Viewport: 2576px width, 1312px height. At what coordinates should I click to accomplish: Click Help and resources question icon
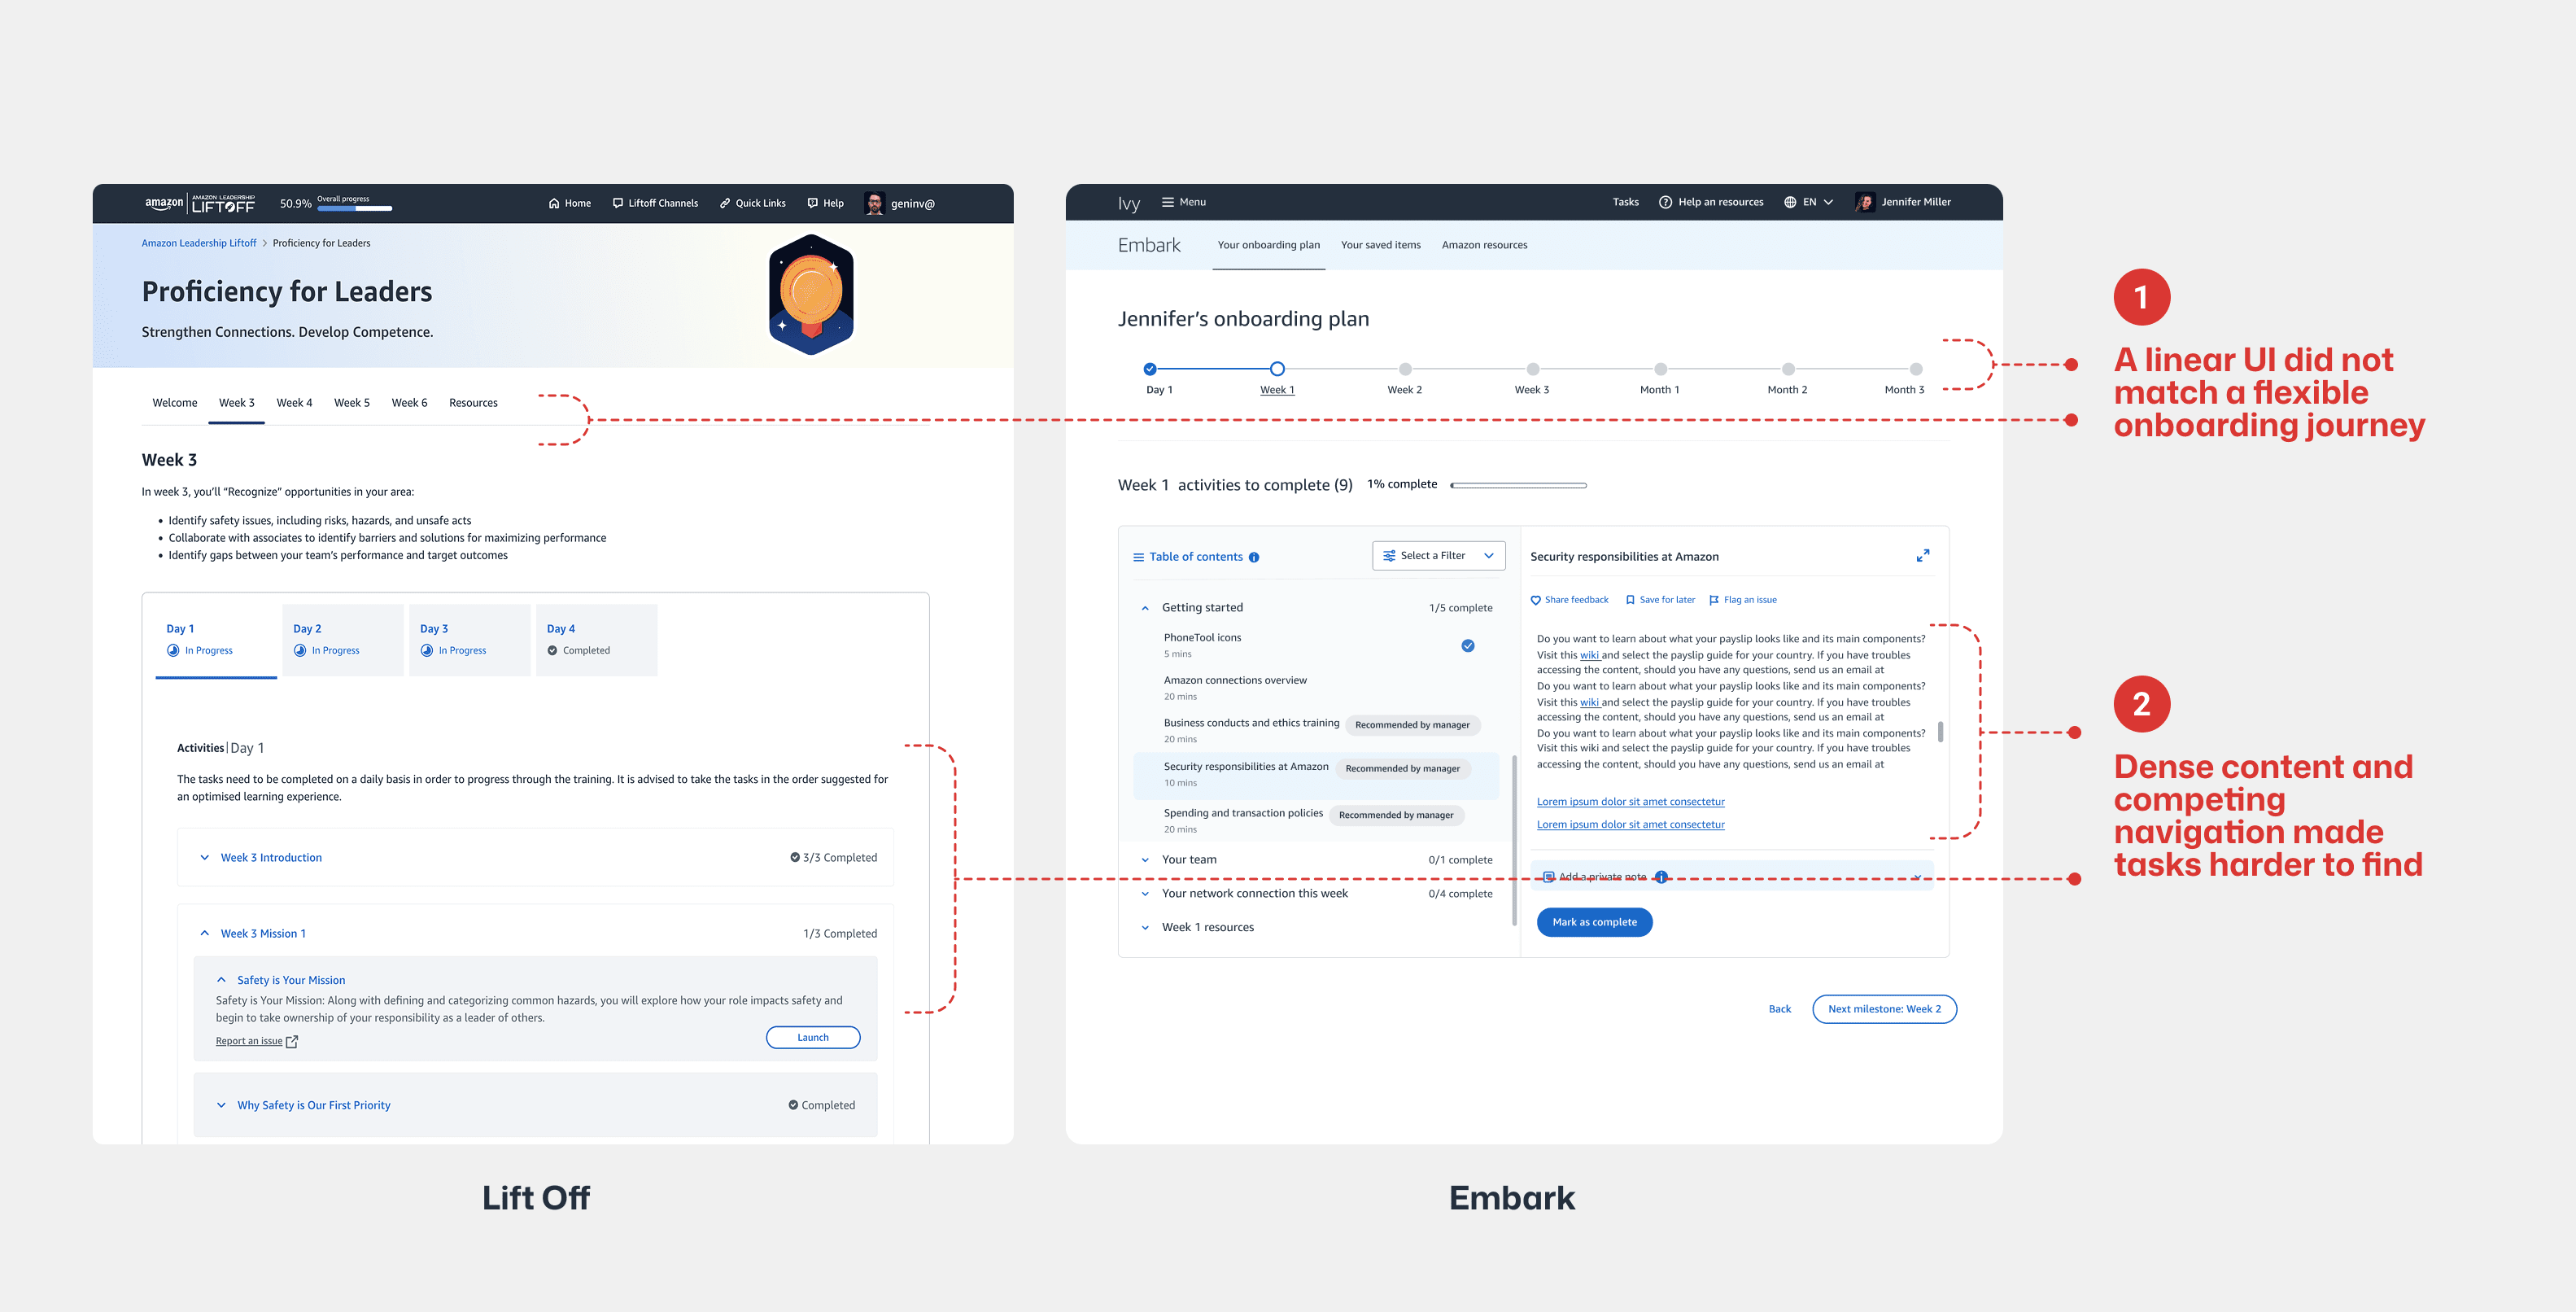1665,202
